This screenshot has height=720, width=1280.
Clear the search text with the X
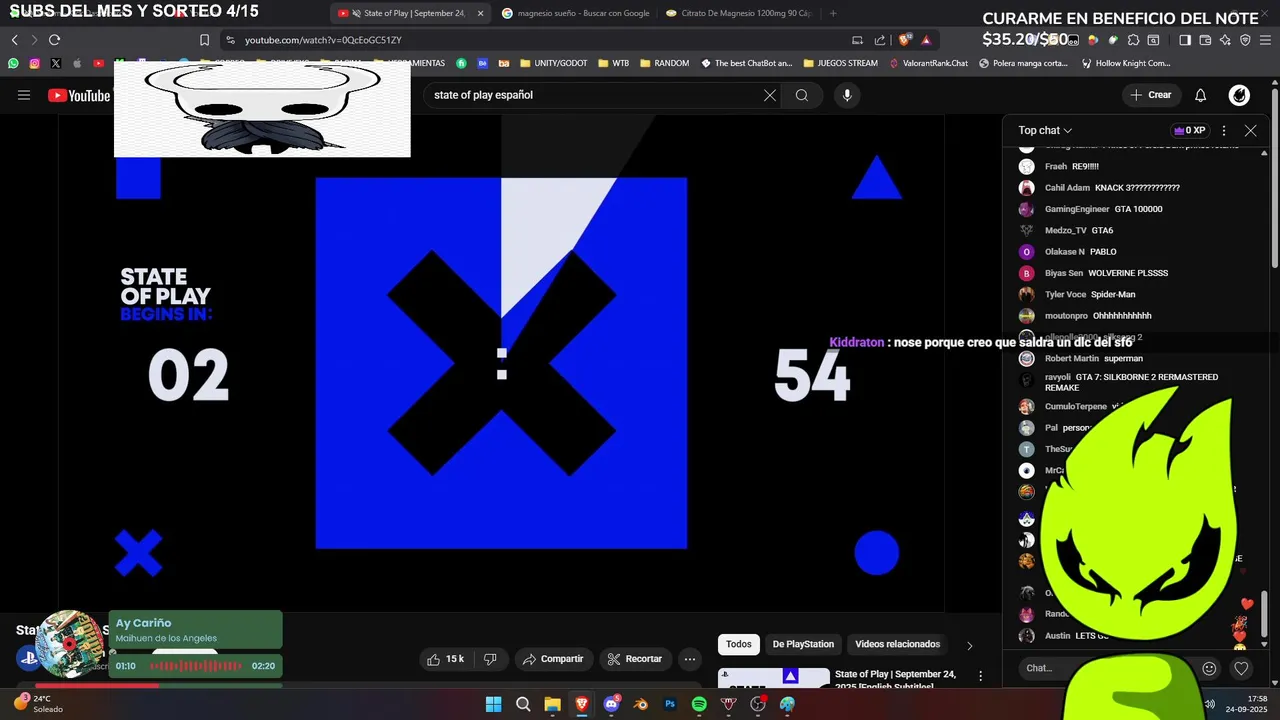(770, 95)
